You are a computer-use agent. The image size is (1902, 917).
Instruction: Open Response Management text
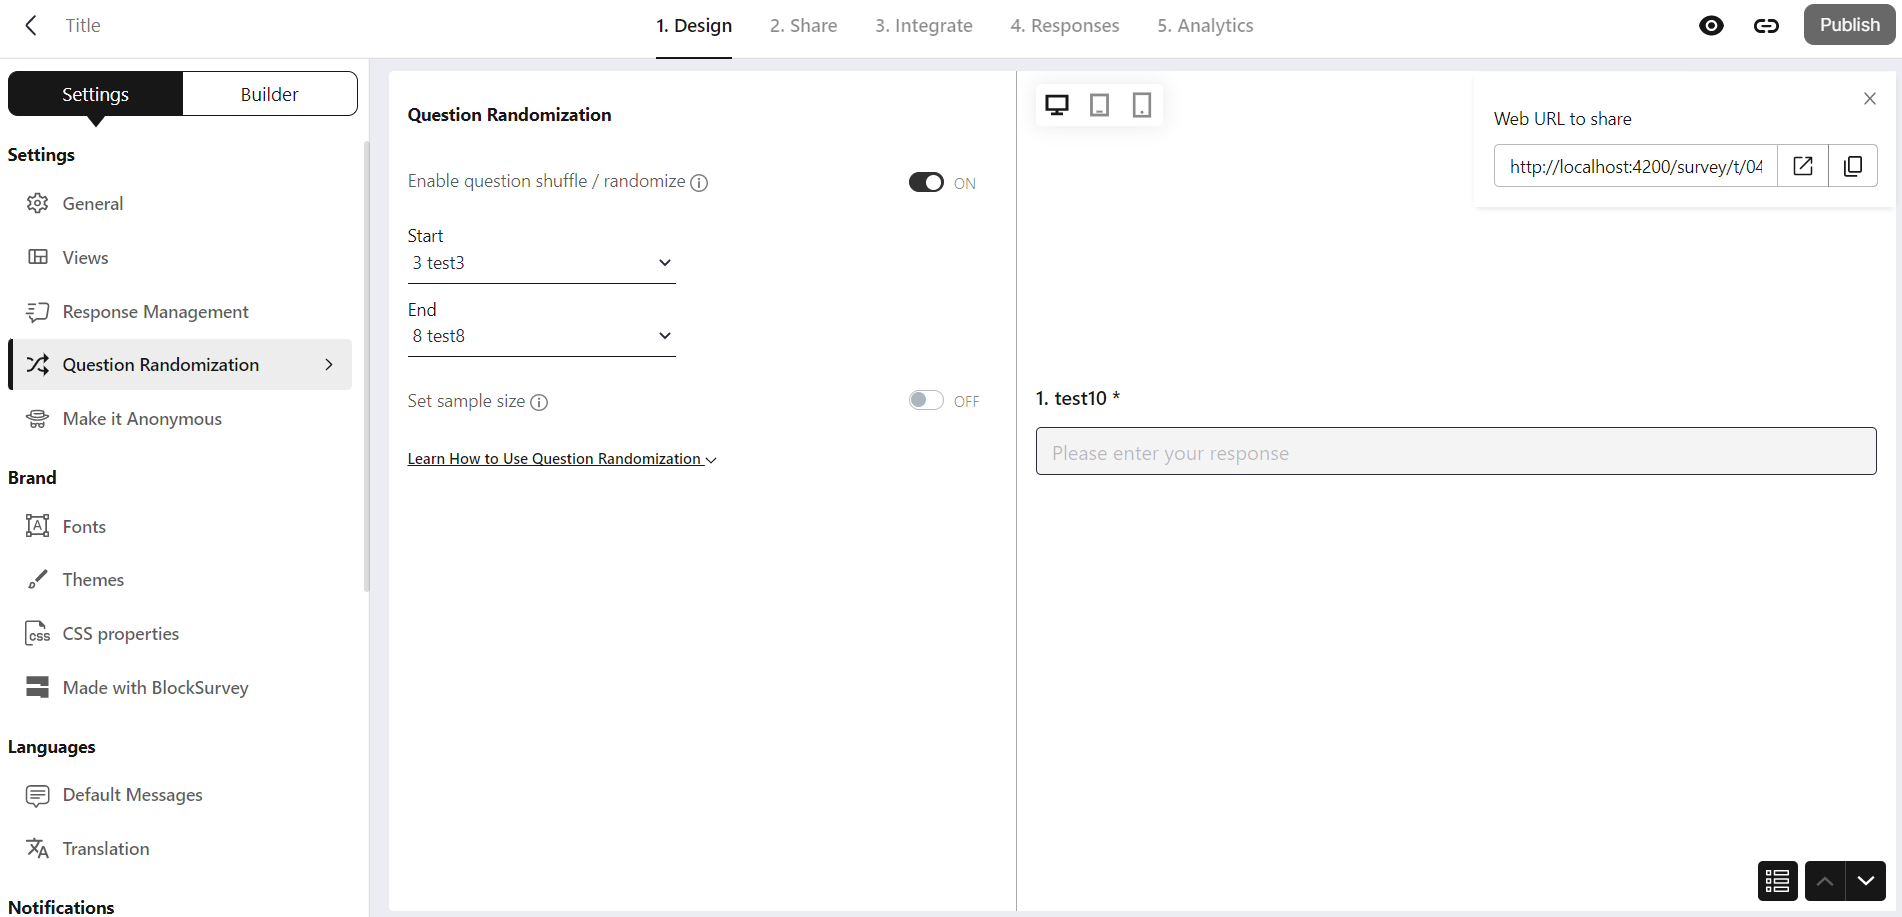(x=156, y=312)
